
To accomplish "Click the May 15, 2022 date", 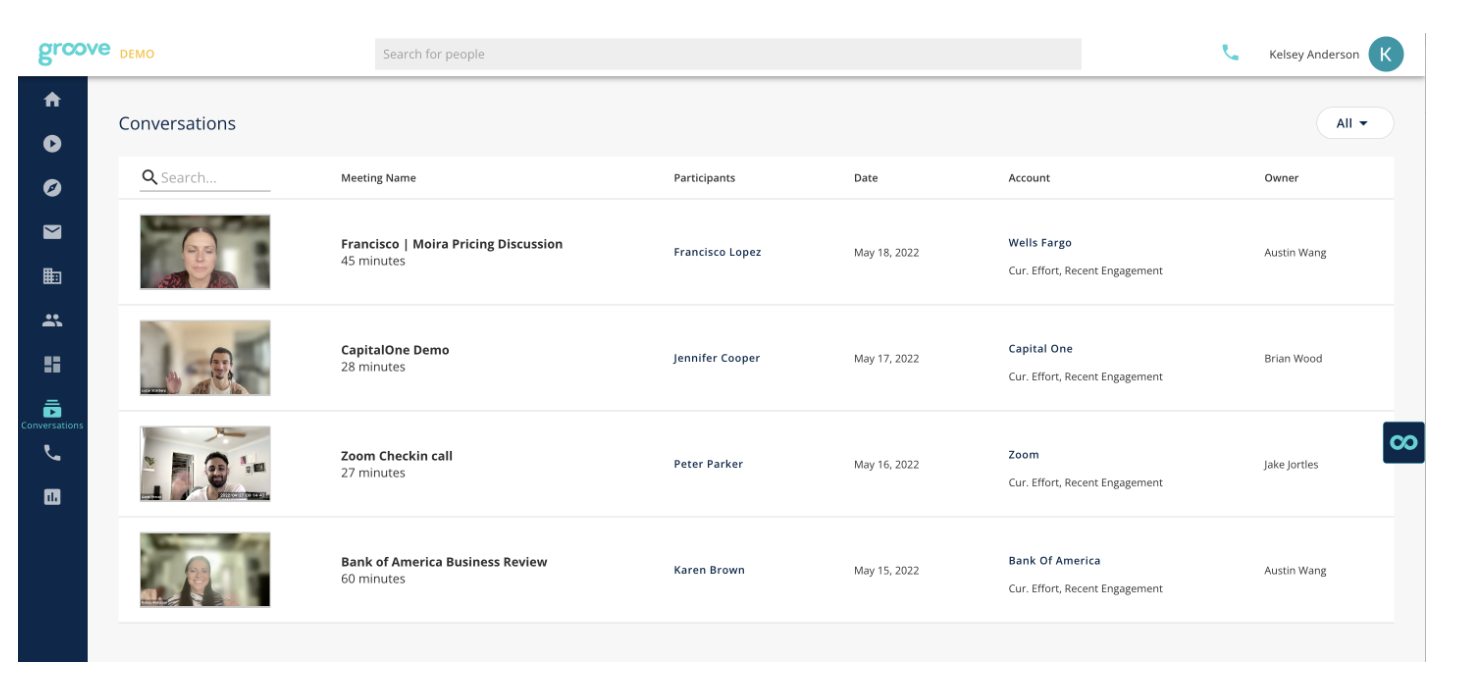I will point(886,571).
